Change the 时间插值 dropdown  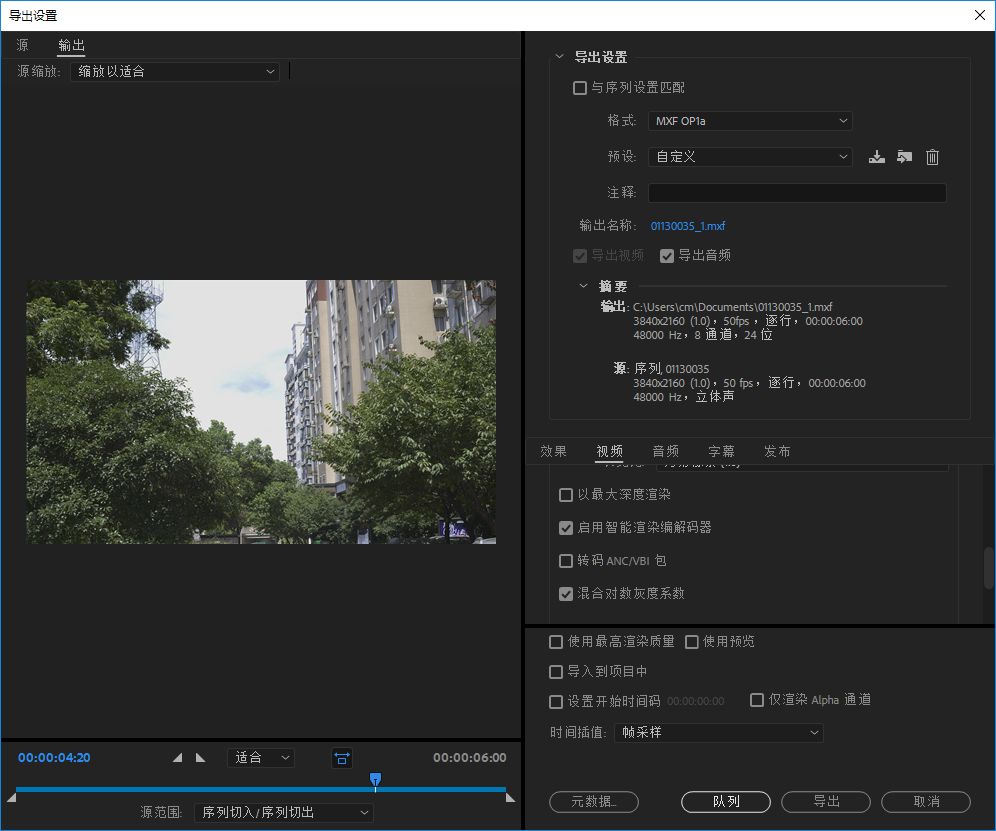[x=718, y=732]
